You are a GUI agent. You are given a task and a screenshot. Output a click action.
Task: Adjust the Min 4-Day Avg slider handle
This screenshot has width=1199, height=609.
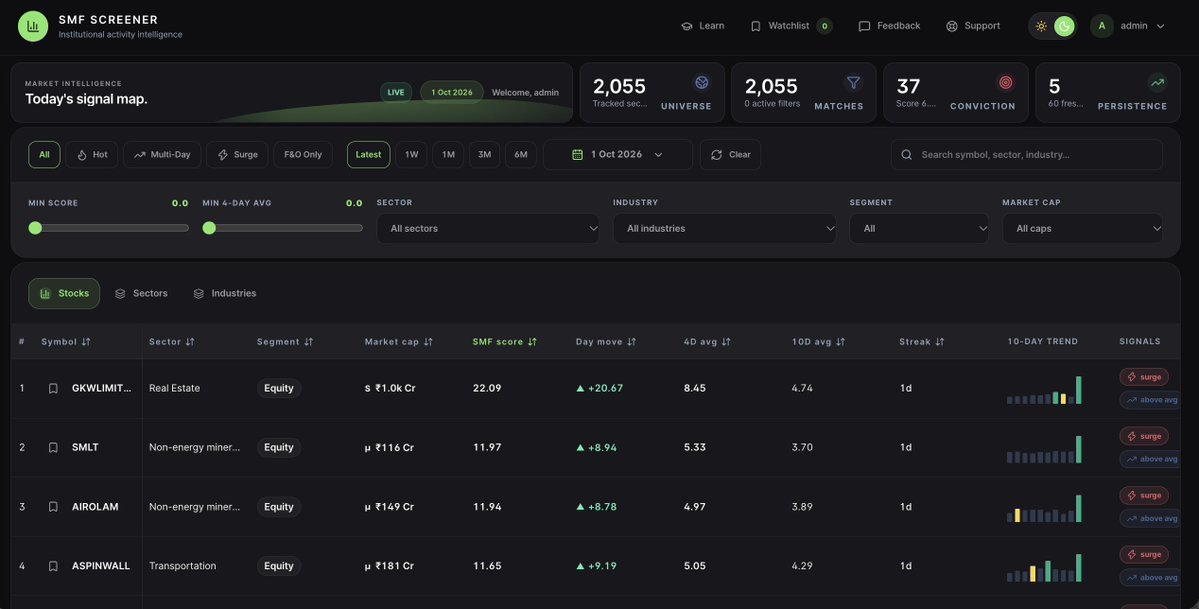(x=210, y=228)
